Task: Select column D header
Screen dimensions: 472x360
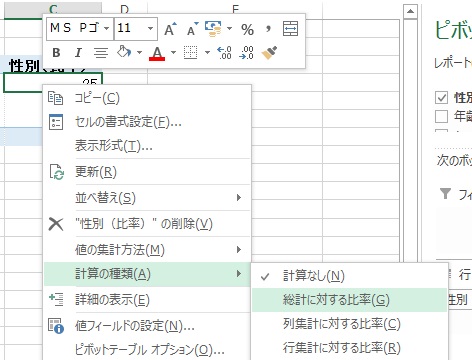Action: point(124,9)
